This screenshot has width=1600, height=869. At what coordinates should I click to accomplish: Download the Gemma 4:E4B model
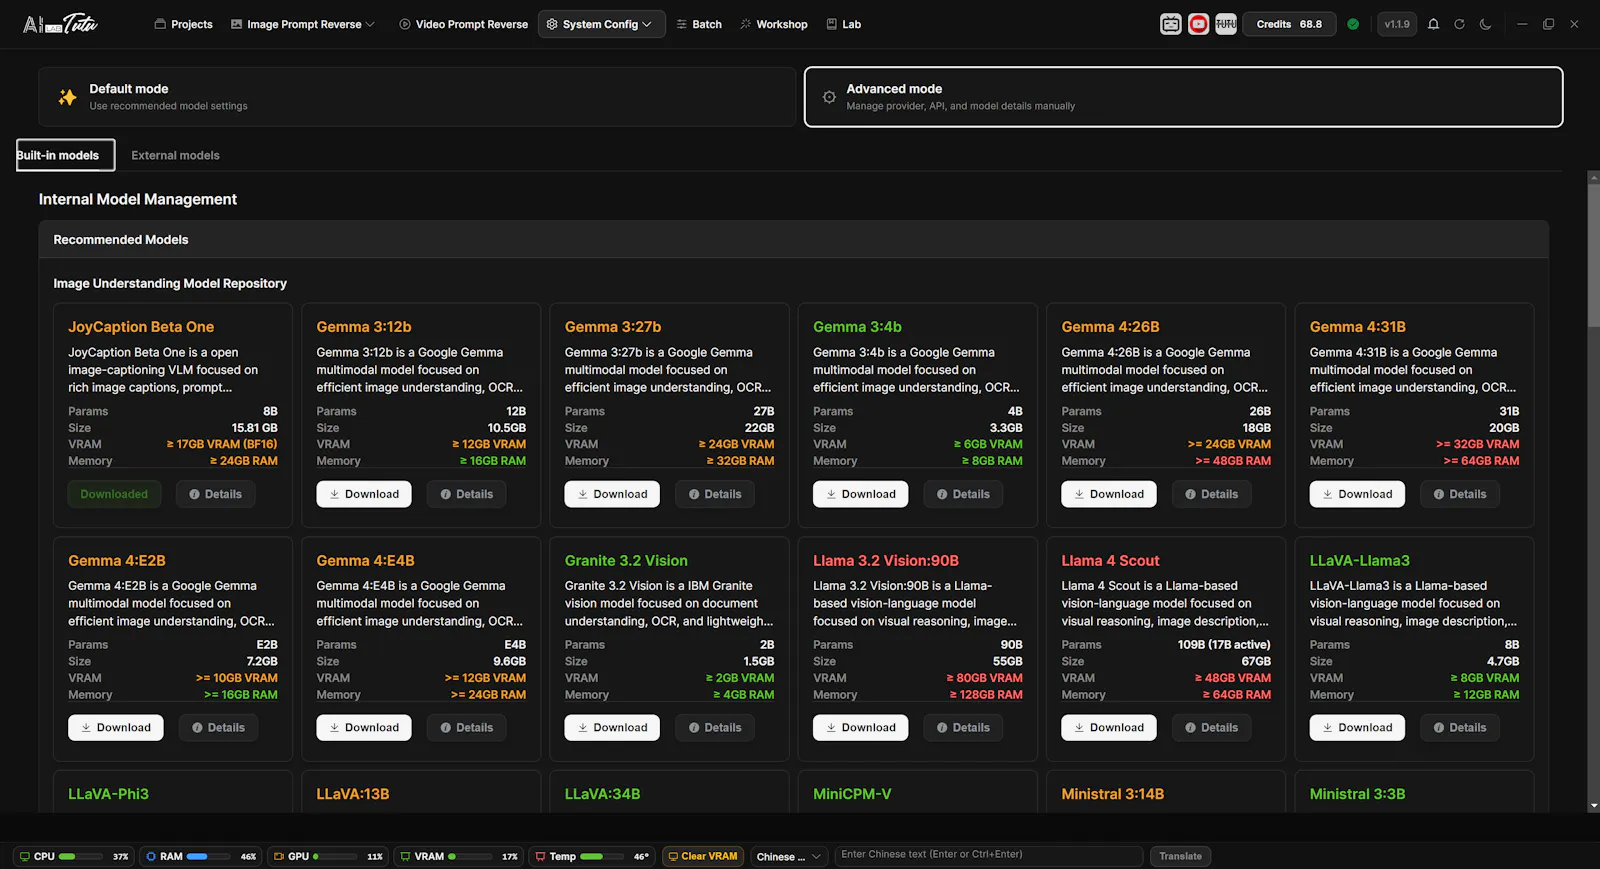pyautogui.click(x=364, y=728)
